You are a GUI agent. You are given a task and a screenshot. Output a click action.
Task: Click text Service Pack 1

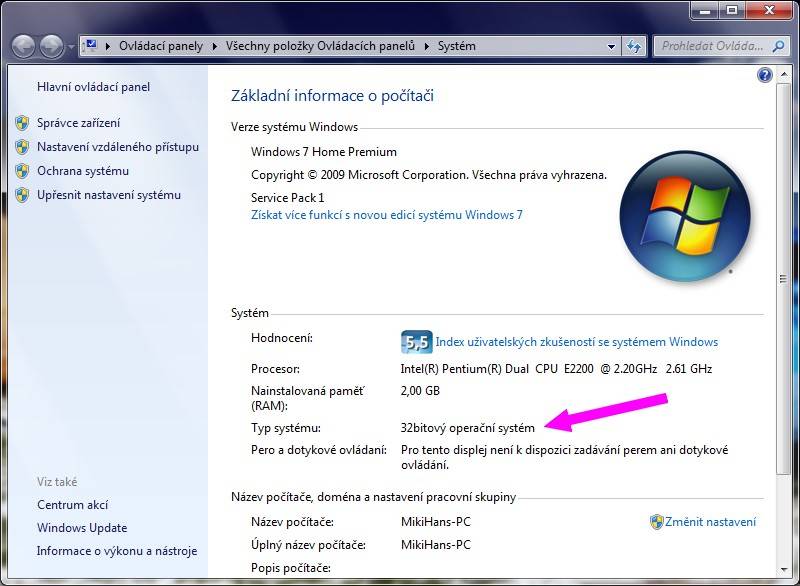point(287,198)
